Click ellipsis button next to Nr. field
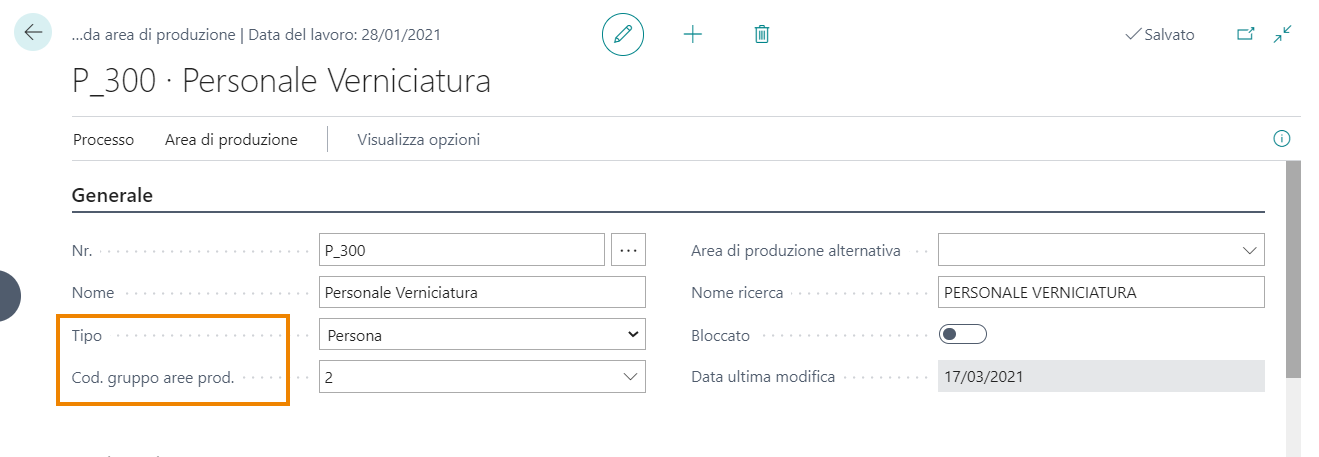 point(628,250)
